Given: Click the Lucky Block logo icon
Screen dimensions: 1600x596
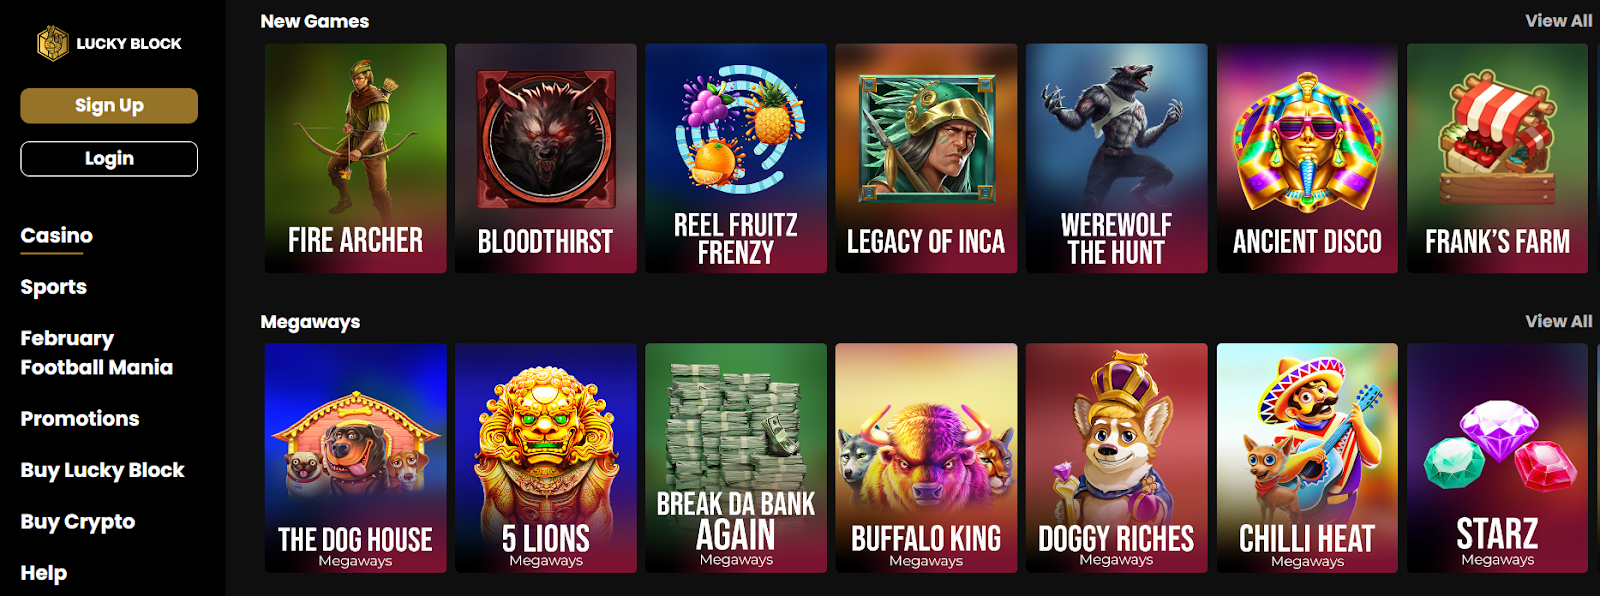Looking at the screenshot, I should pyautogui.click(x=52, y=43).
